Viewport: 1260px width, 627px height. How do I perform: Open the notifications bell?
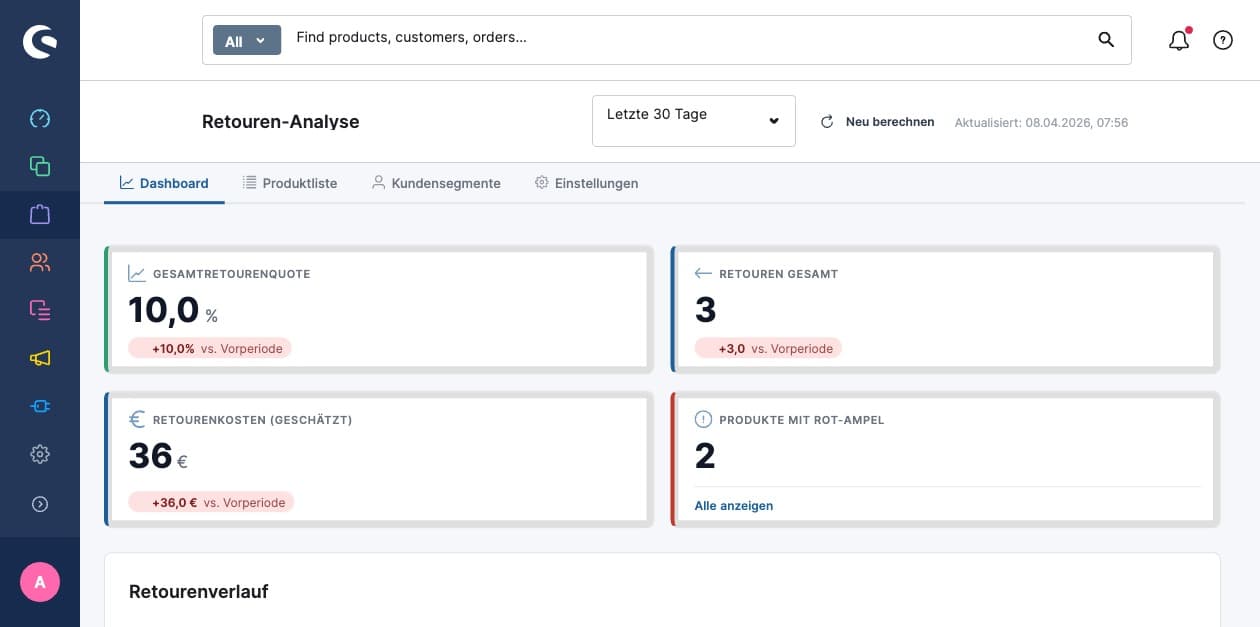click(x=1180, y=39)
